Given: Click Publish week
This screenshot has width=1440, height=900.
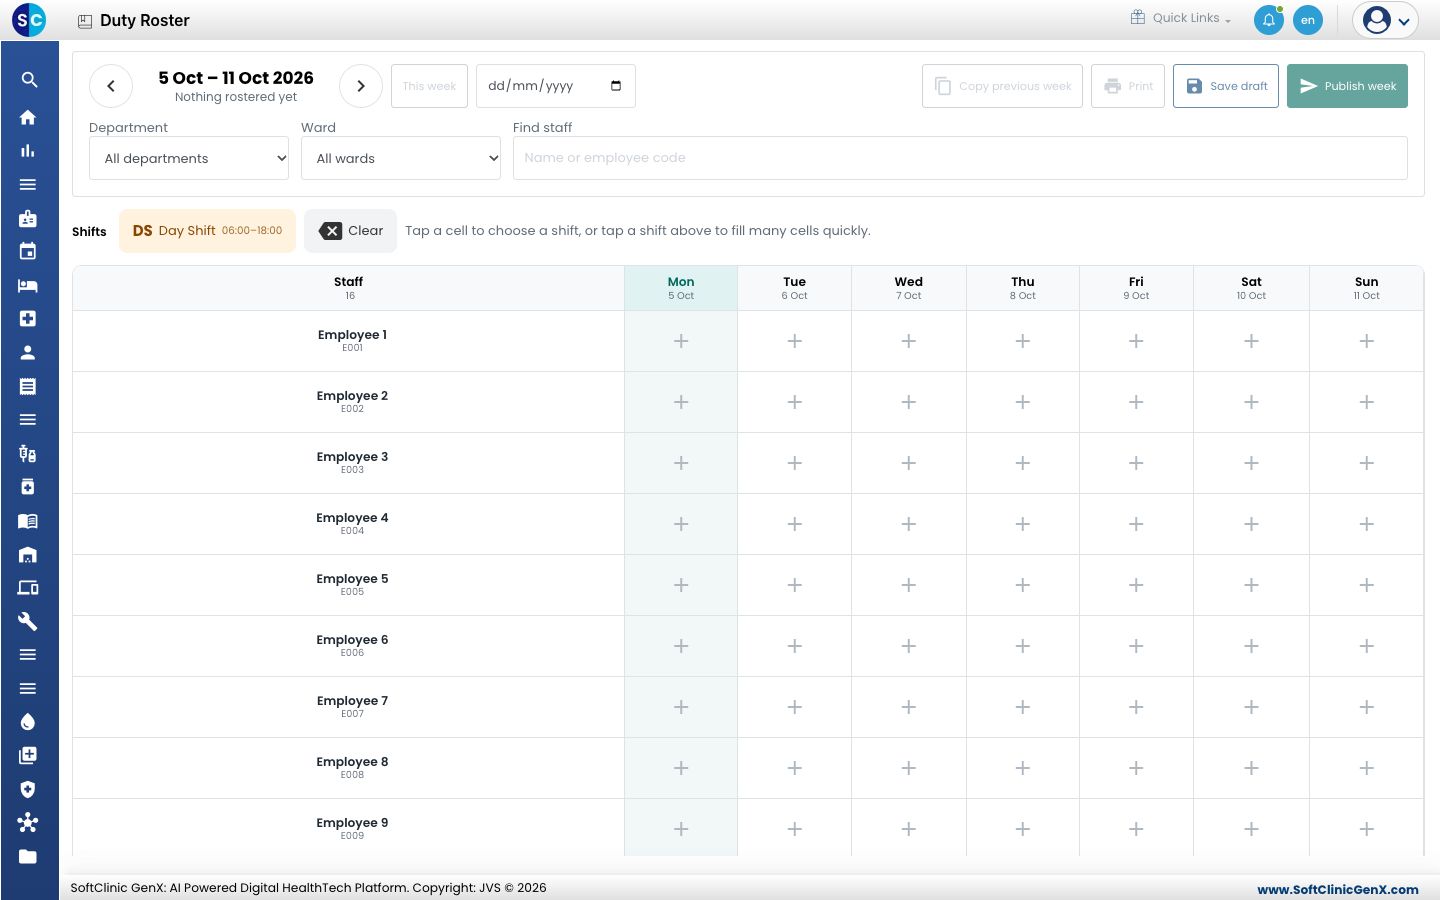Looking at the screenshot, I should click(x=1347, y=86).
